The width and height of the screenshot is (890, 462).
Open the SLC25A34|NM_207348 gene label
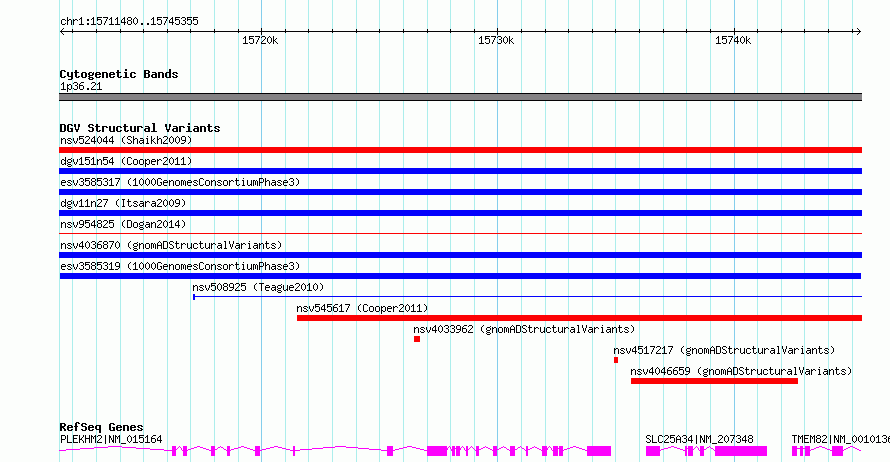coord(699,439)
